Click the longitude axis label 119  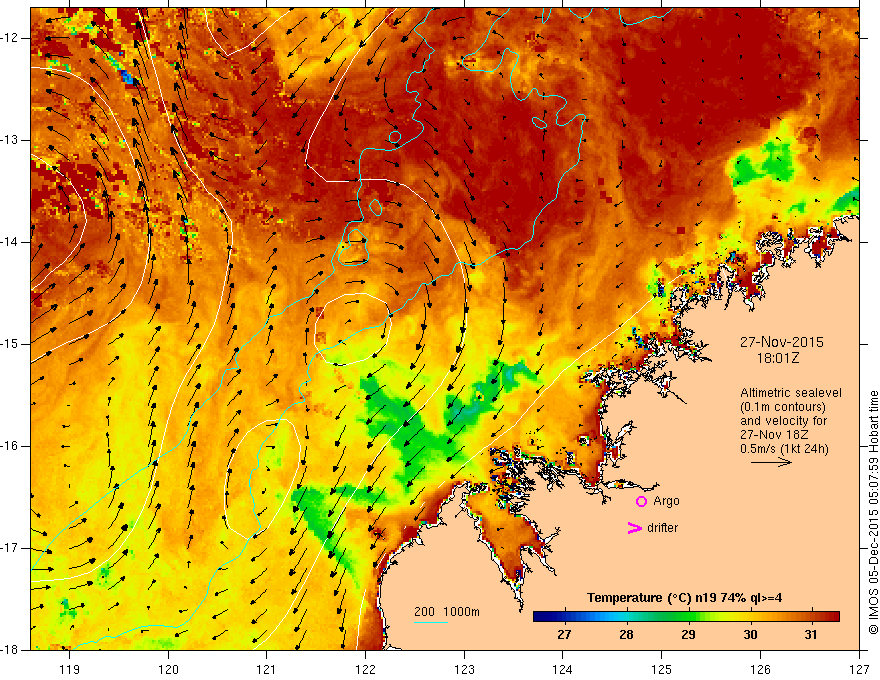click(x=70, y=669)
